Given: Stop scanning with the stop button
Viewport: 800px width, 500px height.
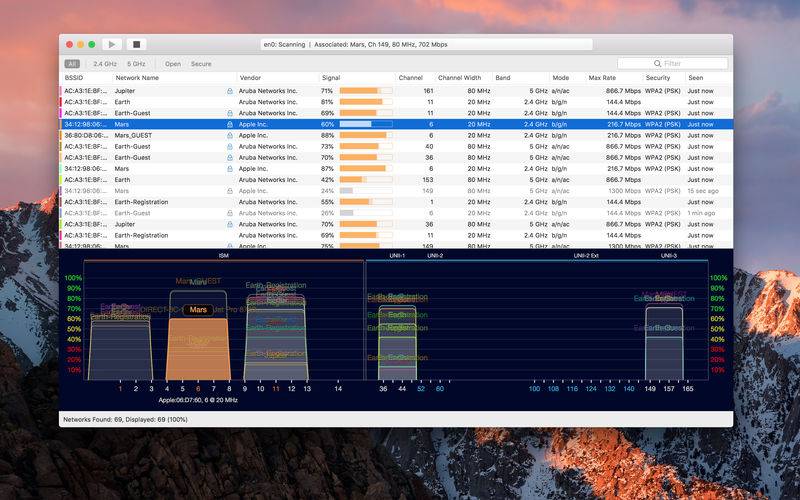Looking at the screenshot, I should pos(136,44).
